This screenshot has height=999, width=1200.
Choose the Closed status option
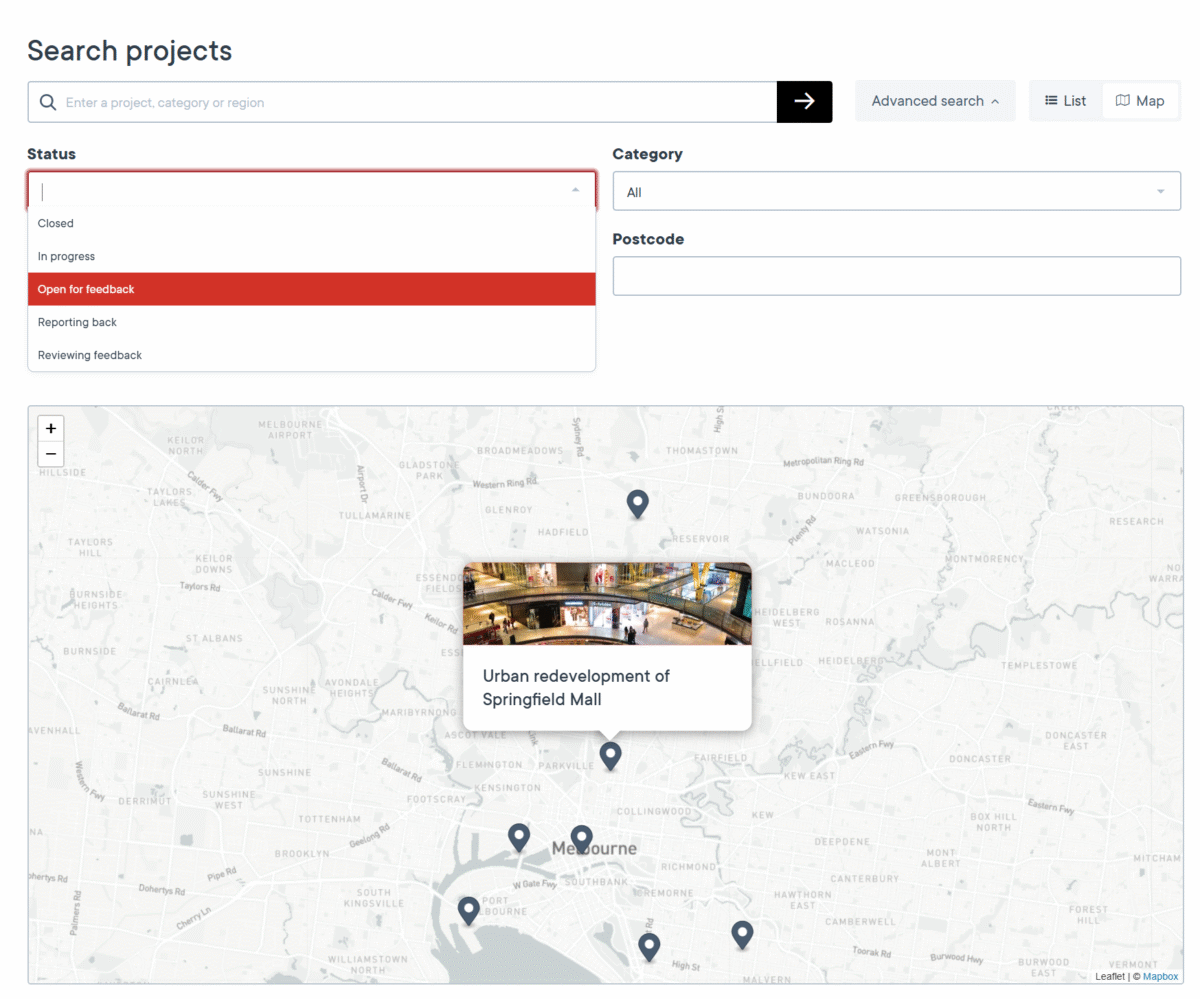tap(312, 224)
